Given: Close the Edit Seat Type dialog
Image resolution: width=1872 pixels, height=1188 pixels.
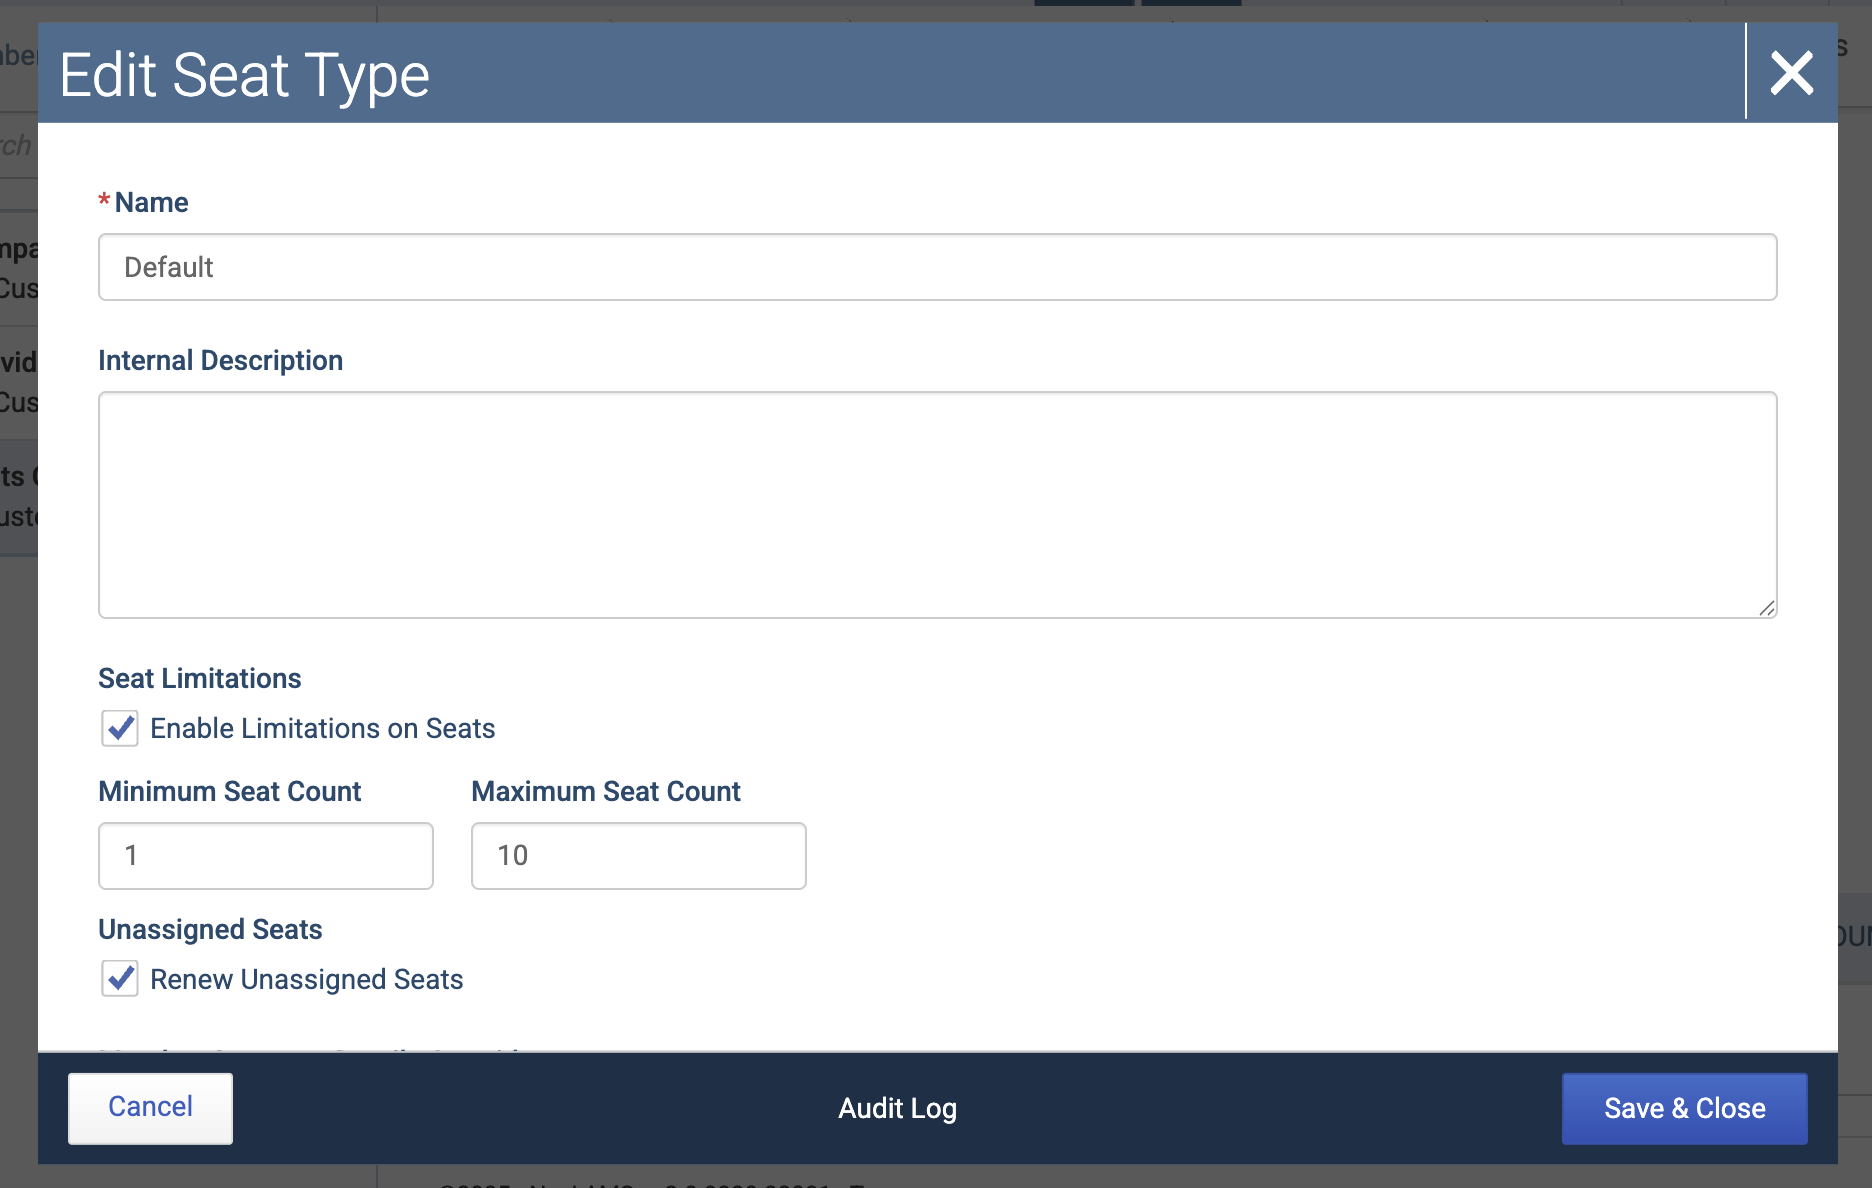Looking at the screenshot, I should click(x=1791, y=73).
